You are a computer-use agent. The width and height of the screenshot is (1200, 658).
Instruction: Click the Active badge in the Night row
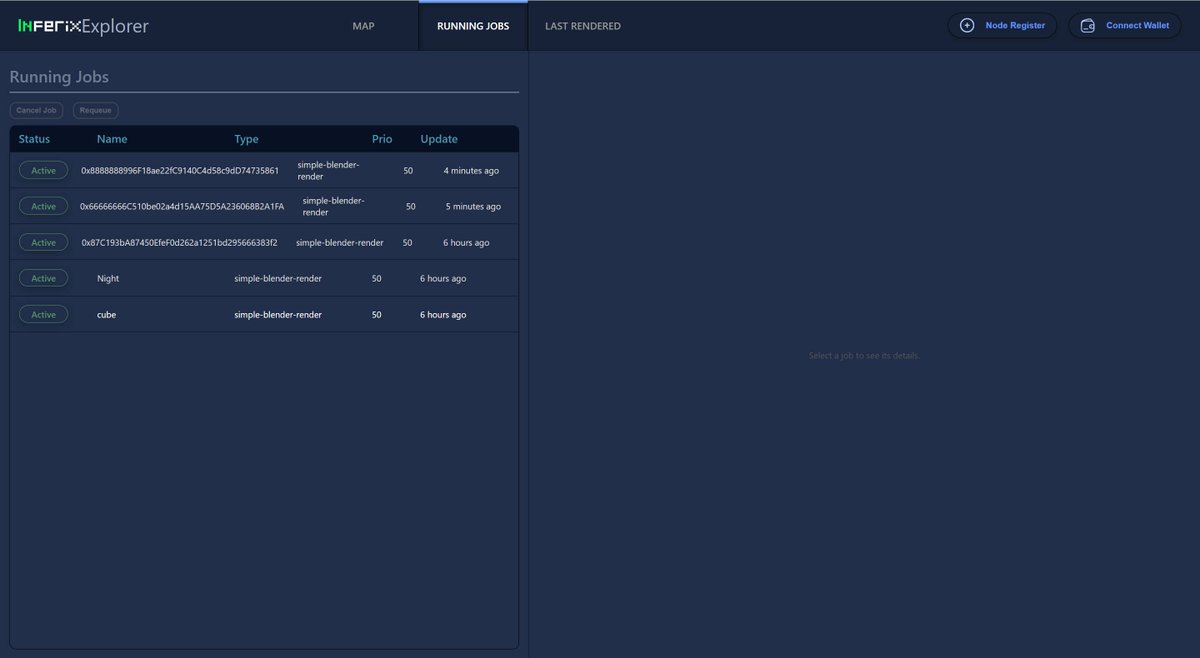44,279
